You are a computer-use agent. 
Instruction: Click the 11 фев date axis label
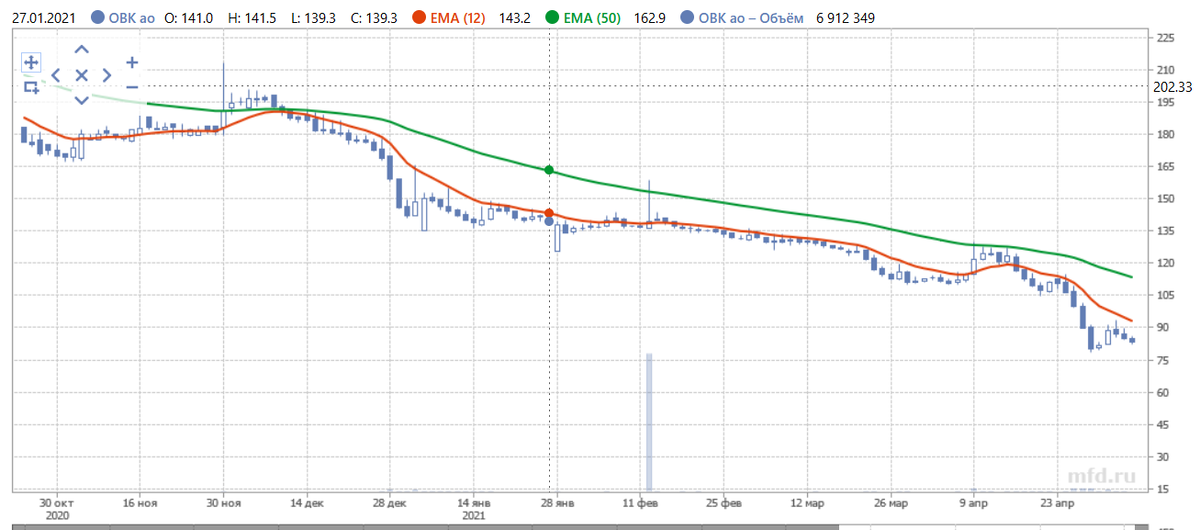[x=639, y=501]
